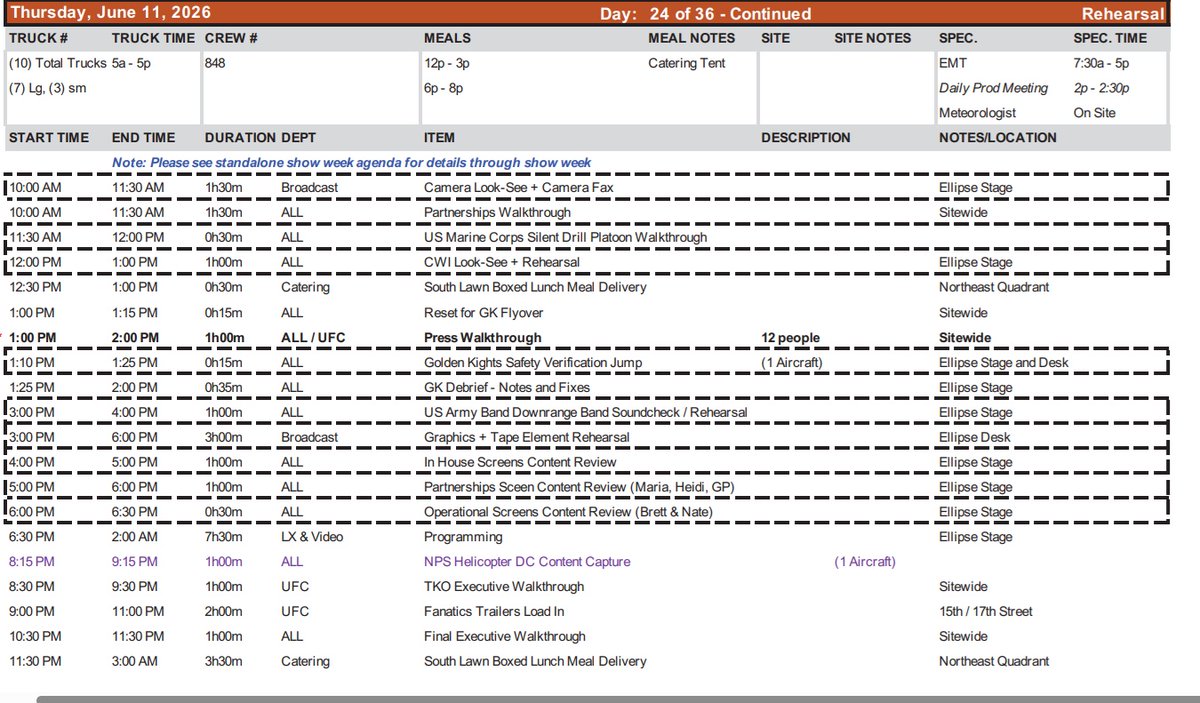
Task: Click 'Graphics + Tape Element Rehearsal' item
Action: click(x=527, y=438)
